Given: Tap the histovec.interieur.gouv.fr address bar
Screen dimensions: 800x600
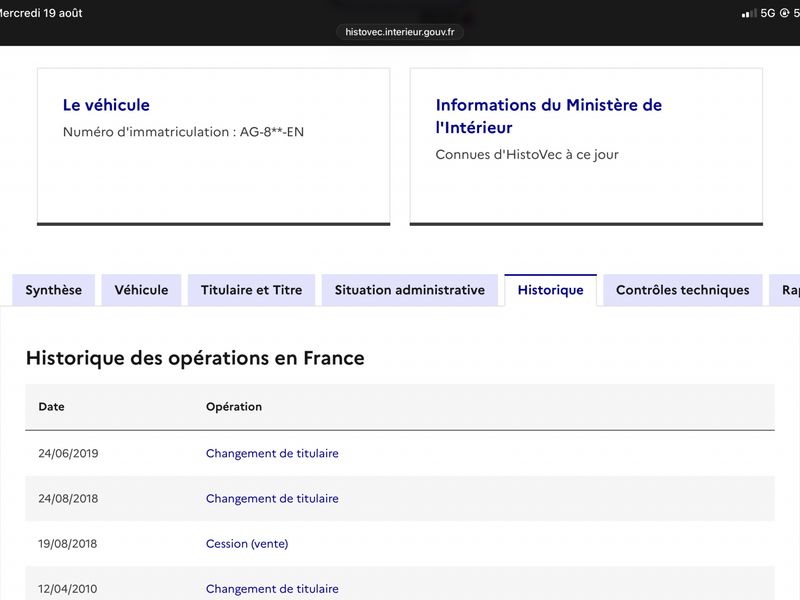Looking at the screenshot, I should coord(399,32).
